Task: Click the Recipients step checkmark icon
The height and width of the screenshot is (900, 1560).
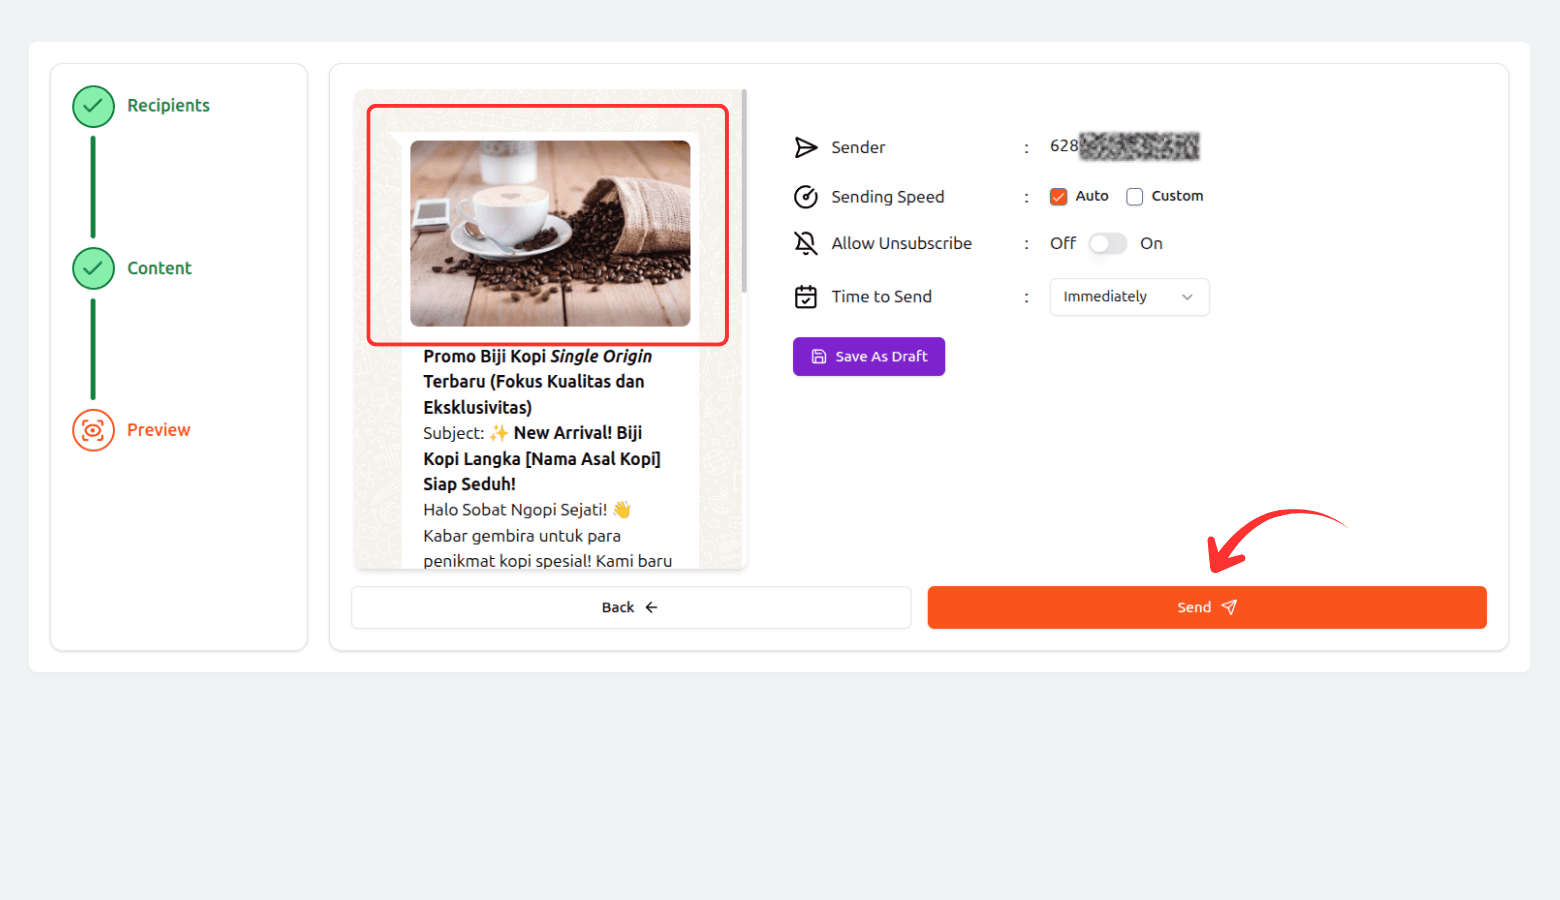Action: (93, 106)
